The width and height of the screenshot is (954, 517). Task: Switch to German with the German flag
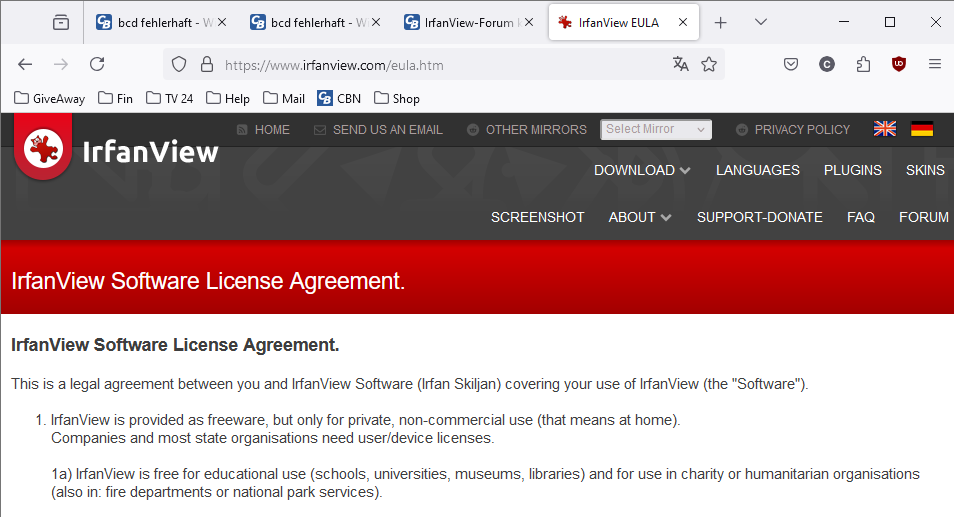point(922,129)
